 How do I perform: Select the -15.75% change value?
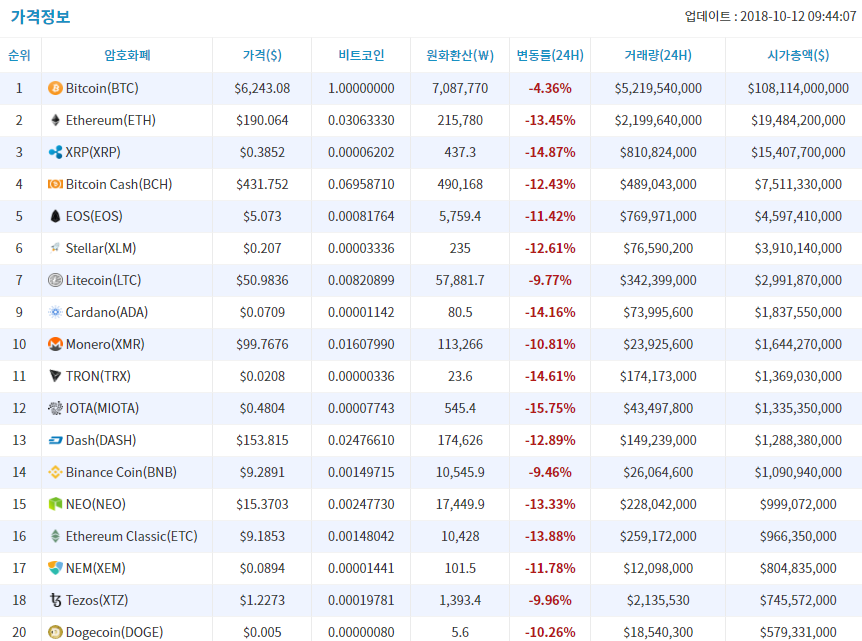[x=550, y=408]
